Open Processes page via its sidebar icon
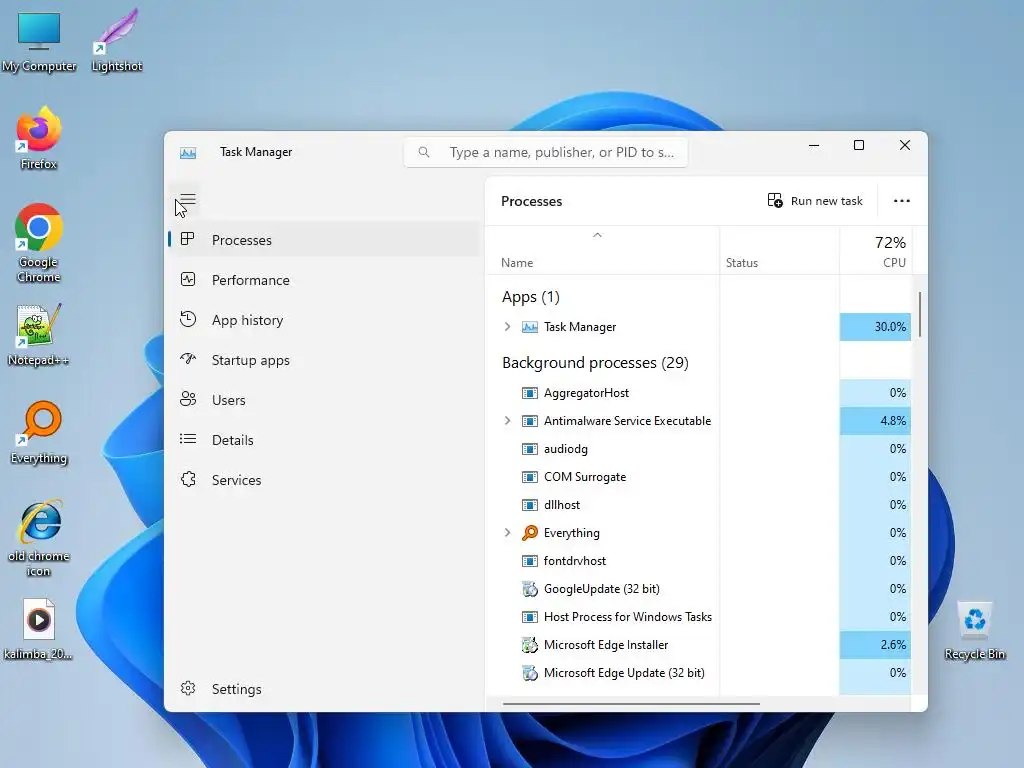This screenshot has width=1024, height=768. 188,239
